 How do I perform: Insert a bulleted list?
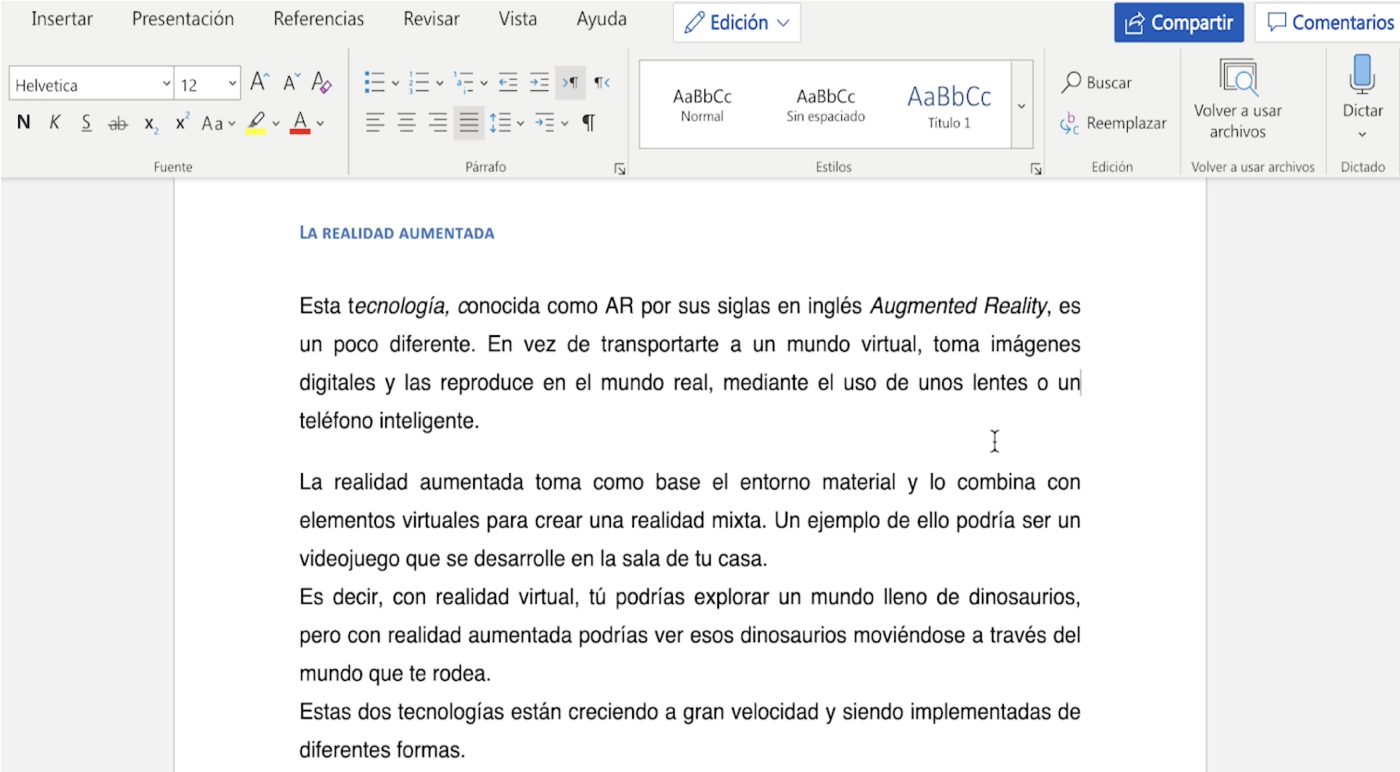(375, 83)
